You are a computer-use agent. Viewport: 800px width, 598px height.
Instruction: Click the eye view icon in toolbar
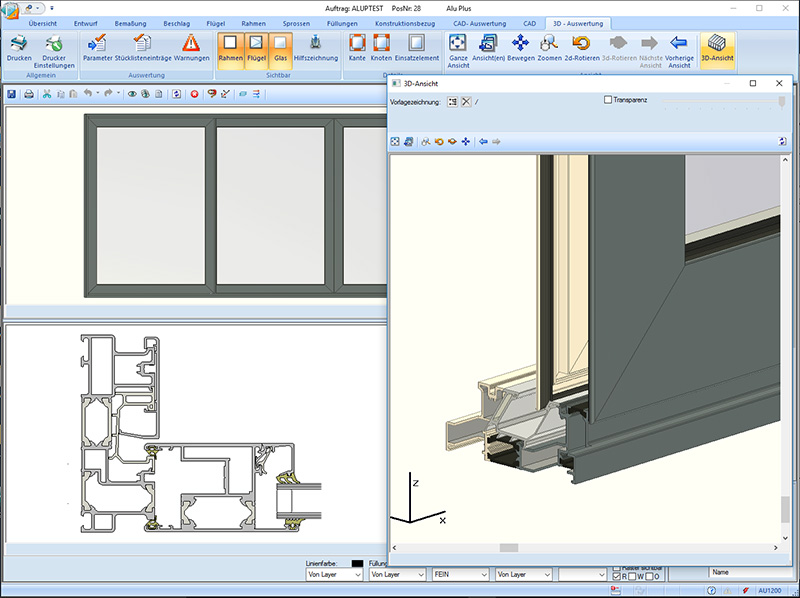pyautogui.click(x=132, y=94)
